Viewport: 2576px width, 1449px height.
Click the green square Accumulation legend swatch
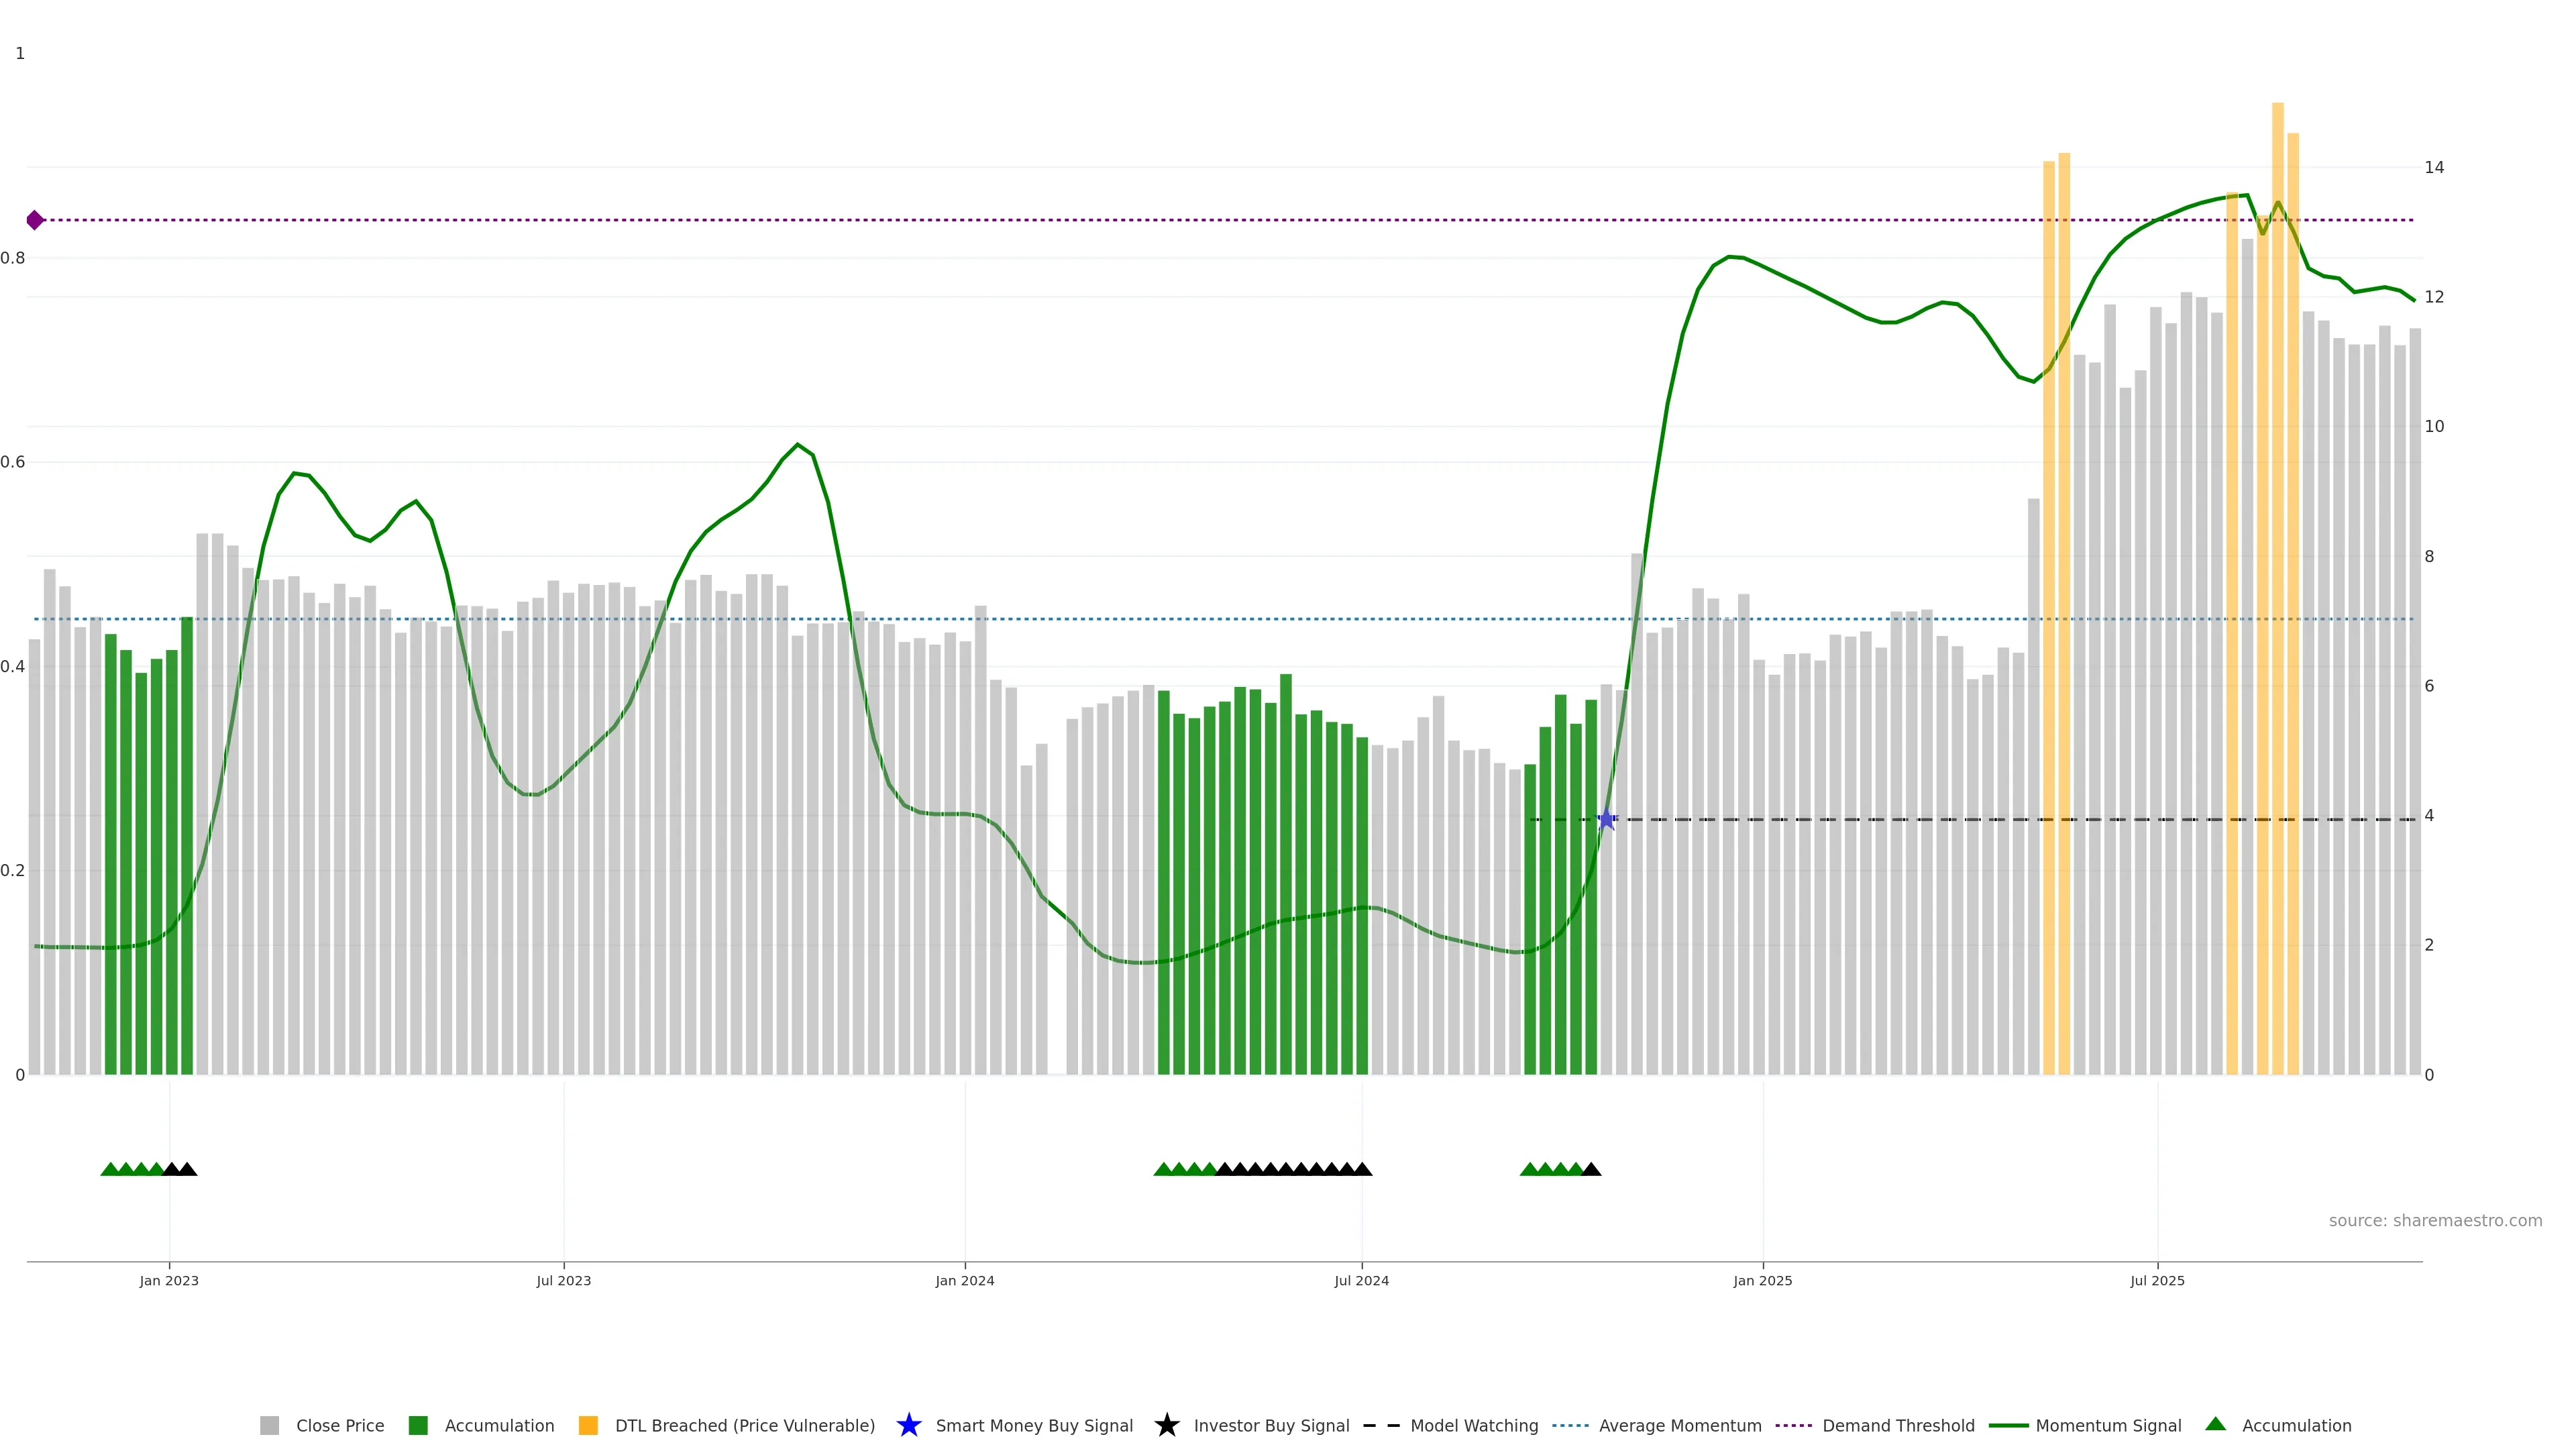tap(418, 1425)
